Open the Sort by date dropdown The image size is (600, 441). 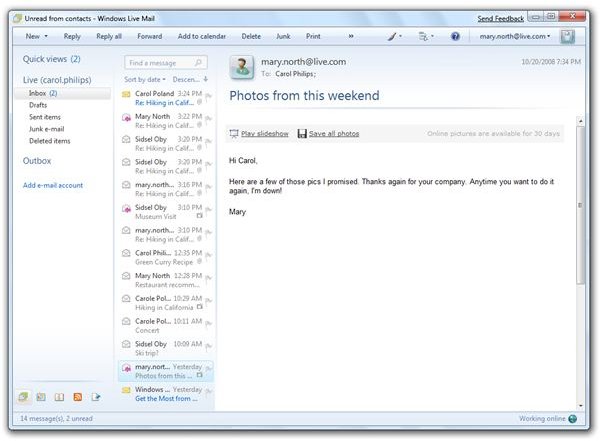click(145, 78)
